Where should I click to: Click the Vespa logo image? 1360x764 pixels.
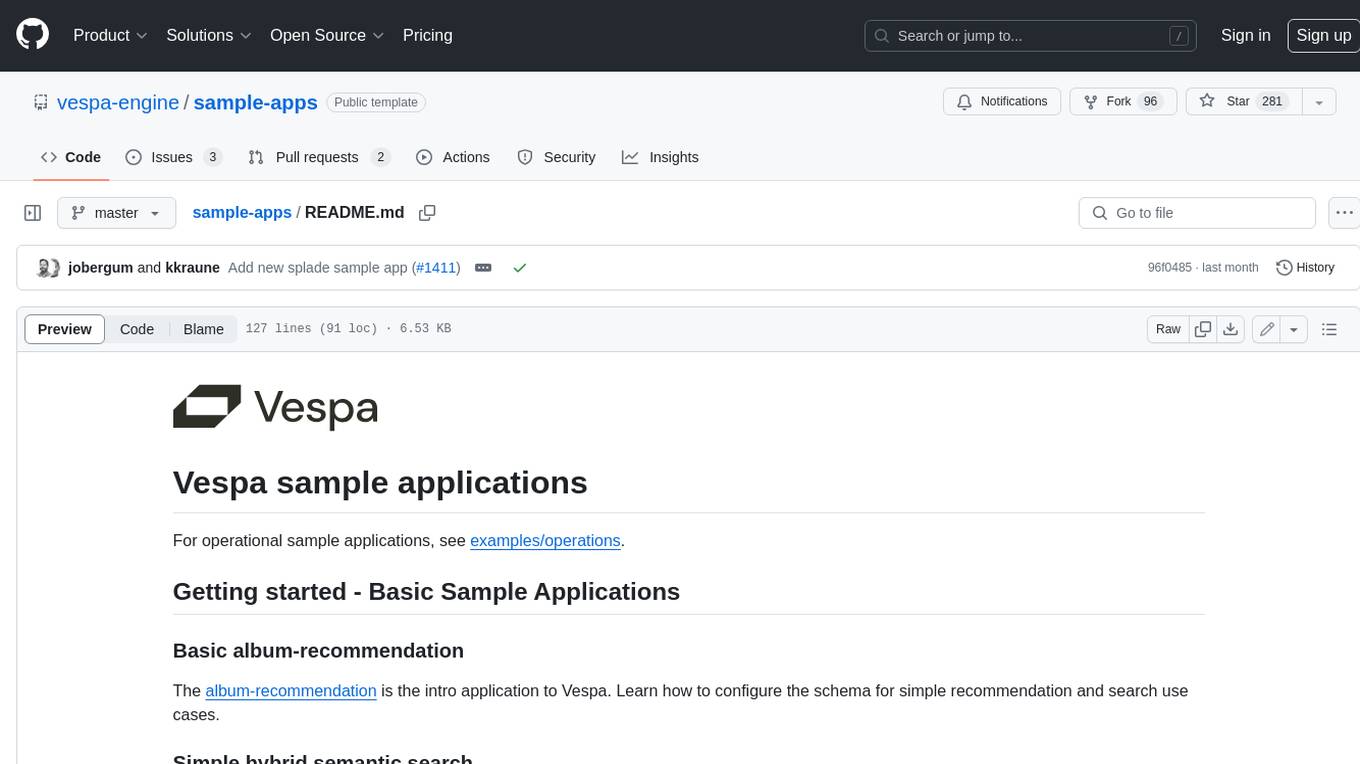point(275,407)
